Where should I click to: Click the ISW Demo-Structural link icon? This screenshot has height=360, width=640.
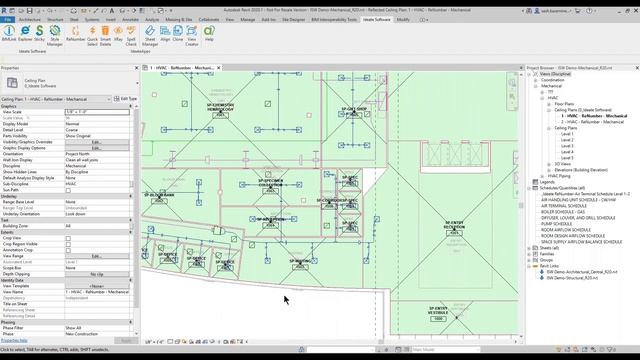pyautogui.click(x=542, y=278)
